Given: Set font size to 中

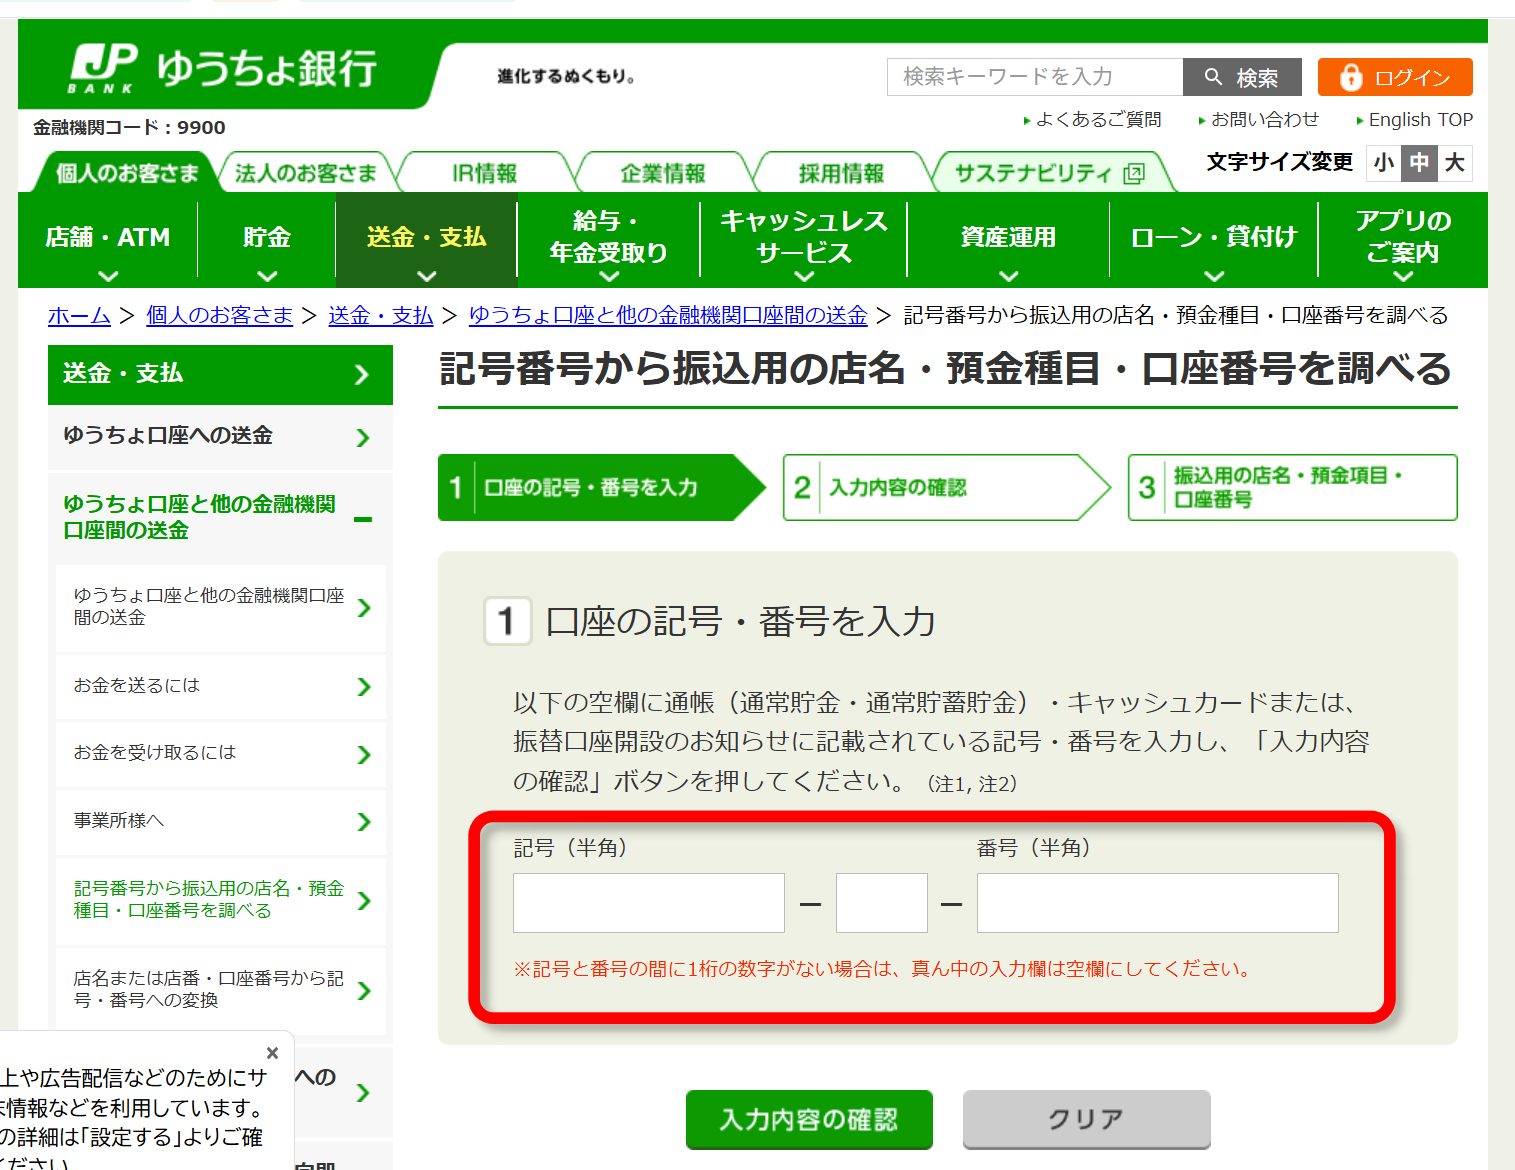Looking at the screenshot, I should 1419,163.
